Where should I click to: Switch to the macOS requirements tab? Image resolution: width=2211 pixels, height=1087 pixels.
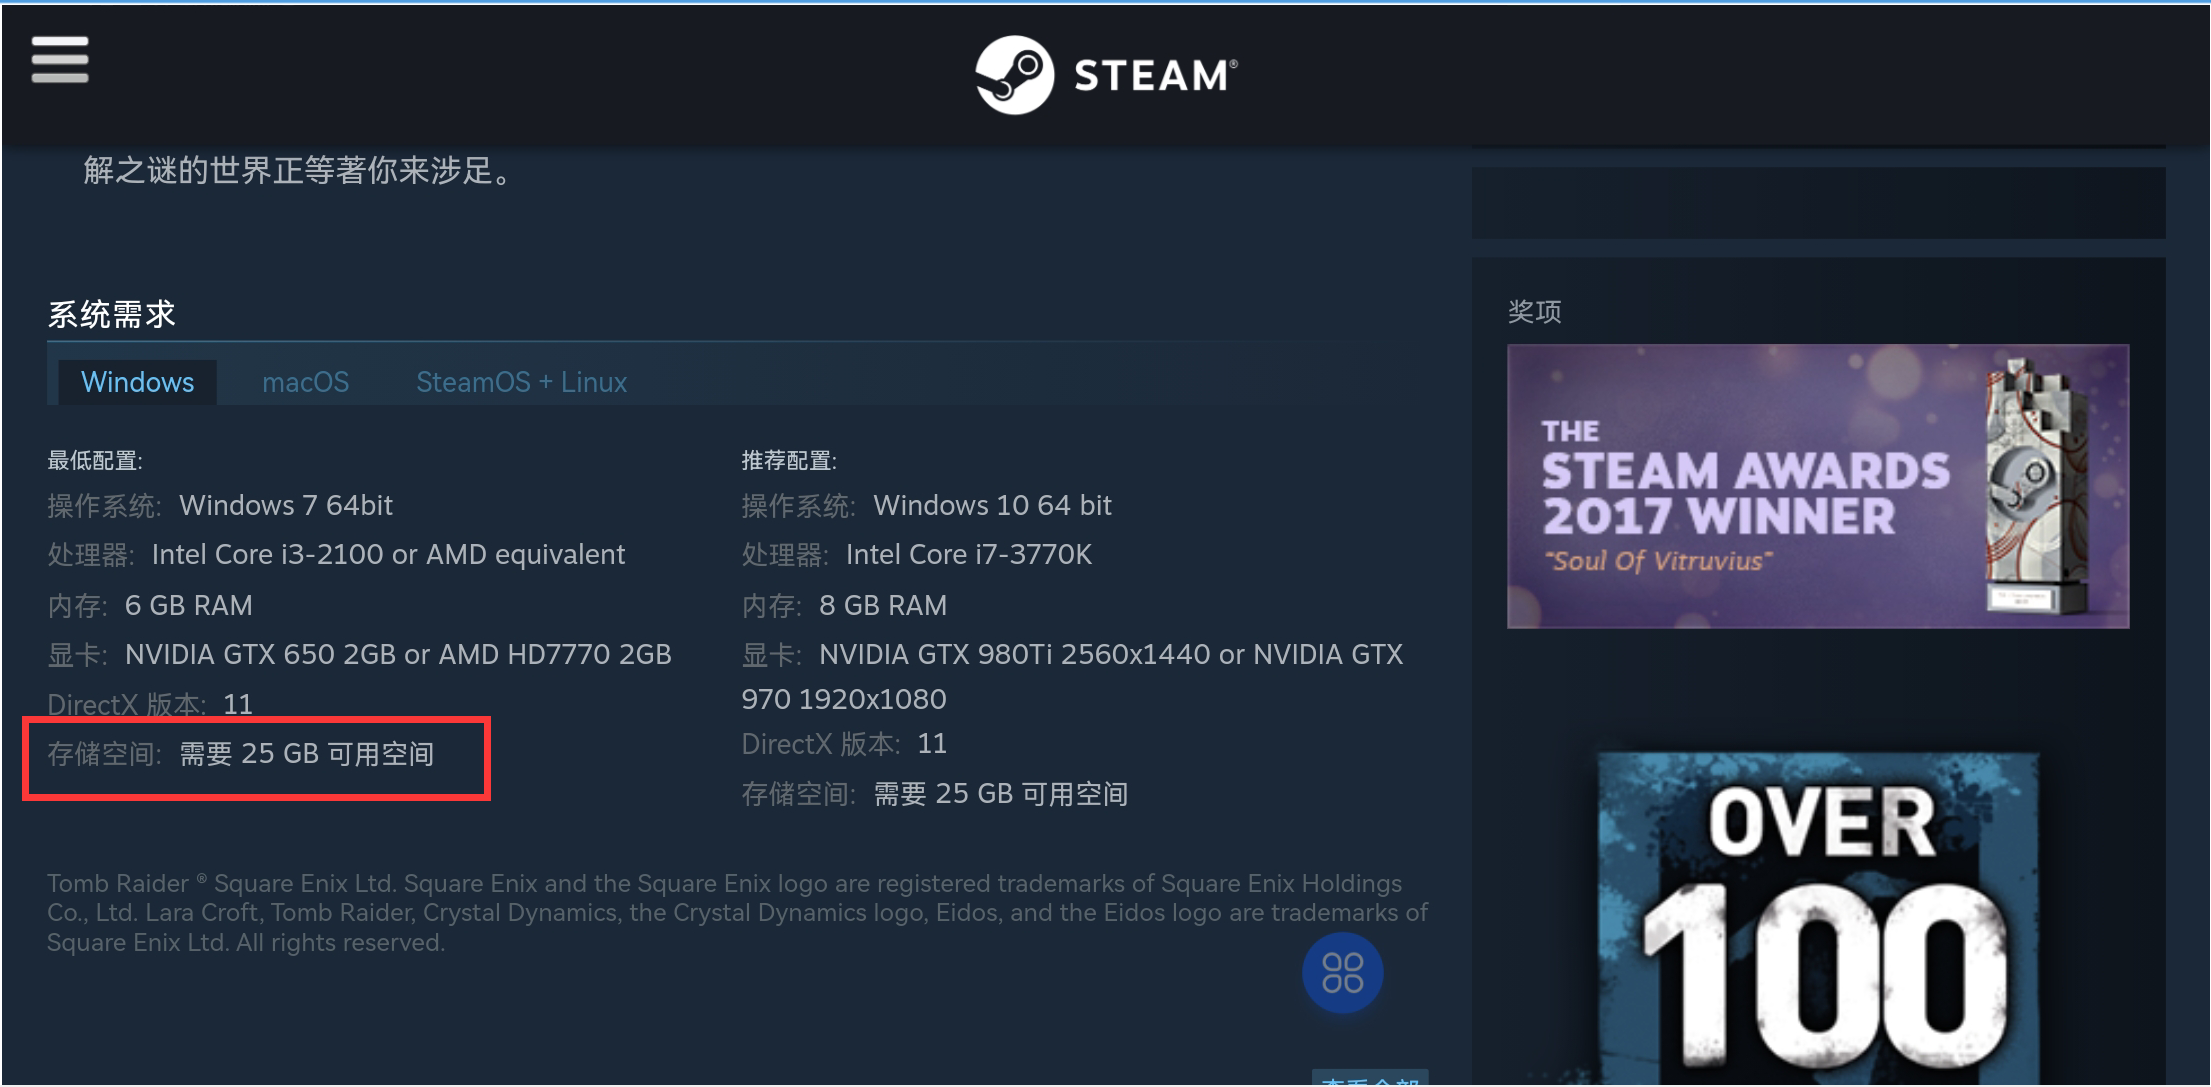tap(305, 382)
